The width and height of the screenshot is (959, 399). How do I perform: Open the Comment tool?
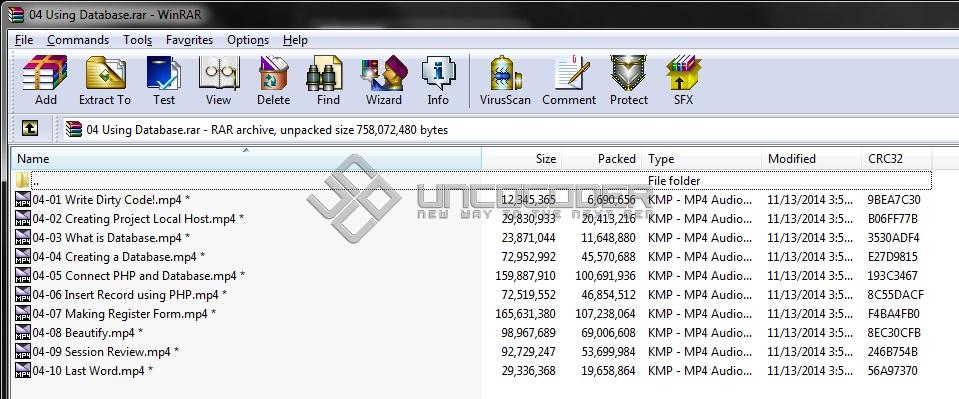[569, 80]
